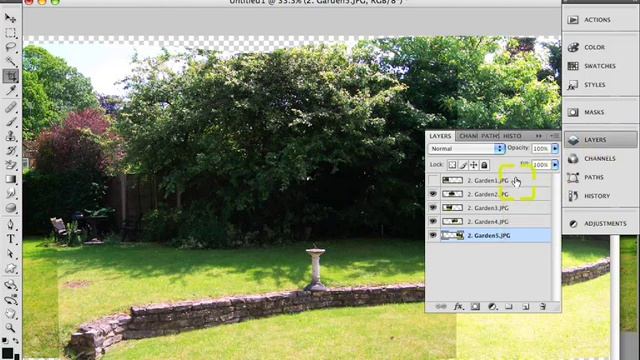Reset to default foreground/background colors
The width and height of the screenshot is (640, 360).
tap(5, 340)
